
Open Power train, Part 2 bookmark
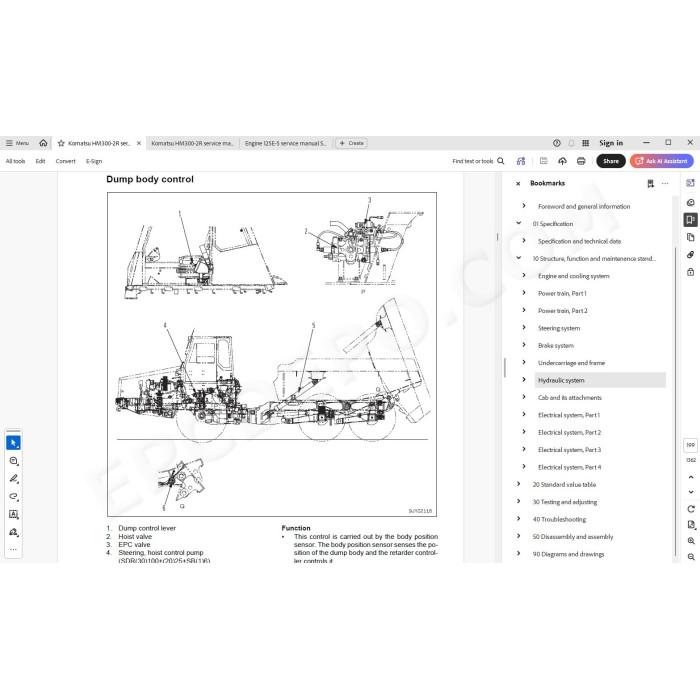pyautogui.click(x=562, y=311)
